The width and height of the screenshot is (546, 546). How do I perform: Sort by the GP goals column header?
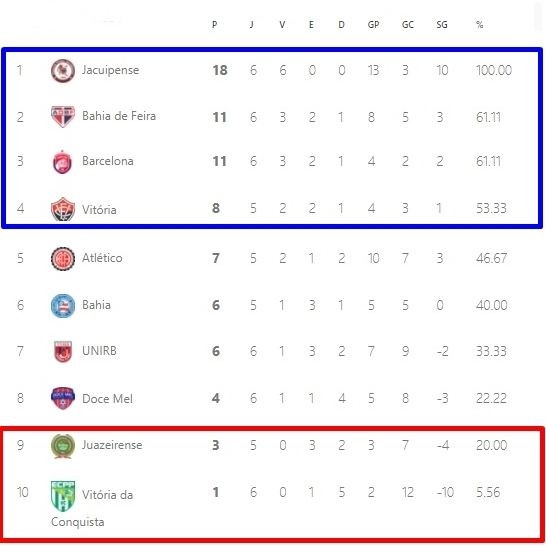[373, 25]
